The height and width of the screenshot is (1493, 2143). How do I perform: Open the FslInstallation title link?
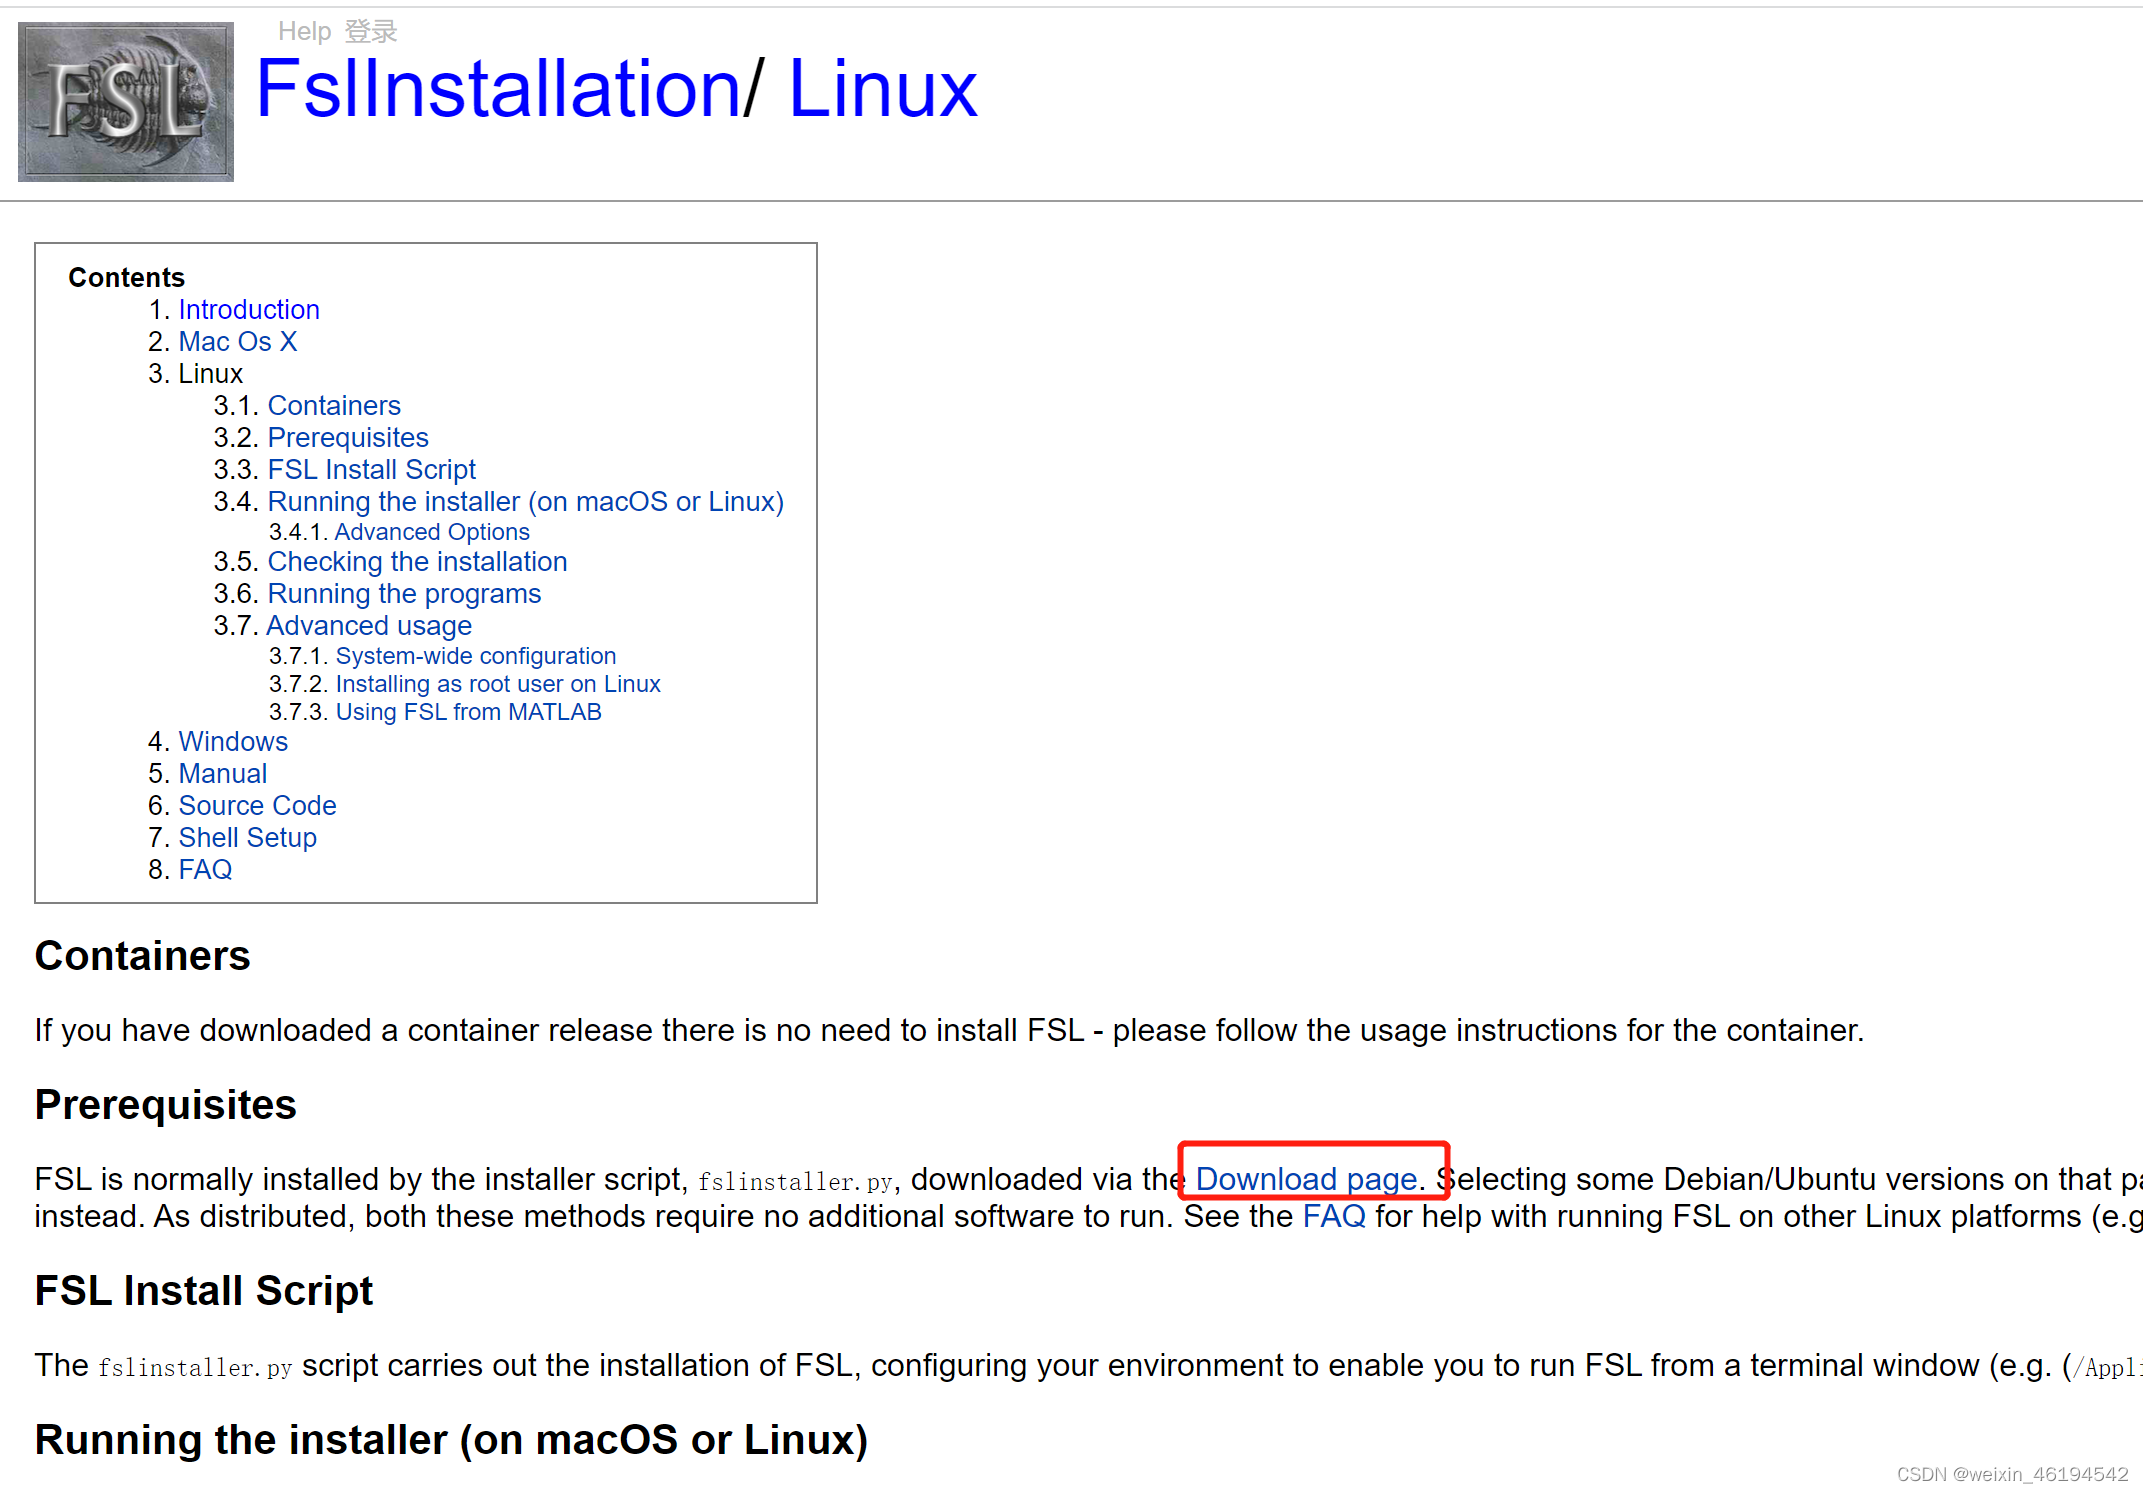click(497, 89)
